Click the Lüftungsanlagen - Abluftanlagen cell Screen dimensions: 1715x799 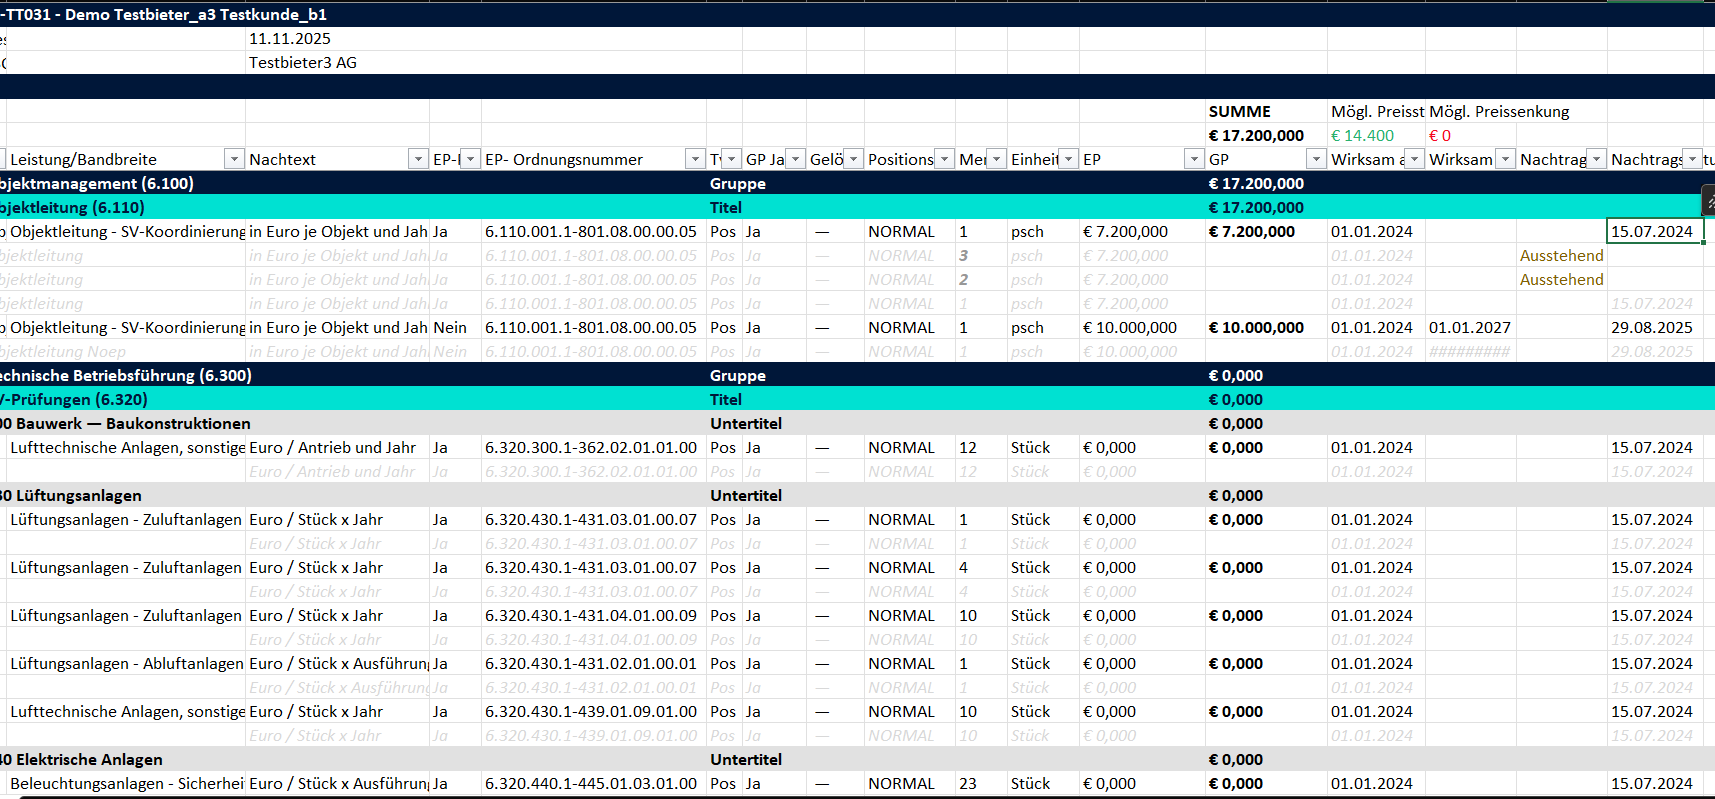pyautogui.click(x=126, y=664)
